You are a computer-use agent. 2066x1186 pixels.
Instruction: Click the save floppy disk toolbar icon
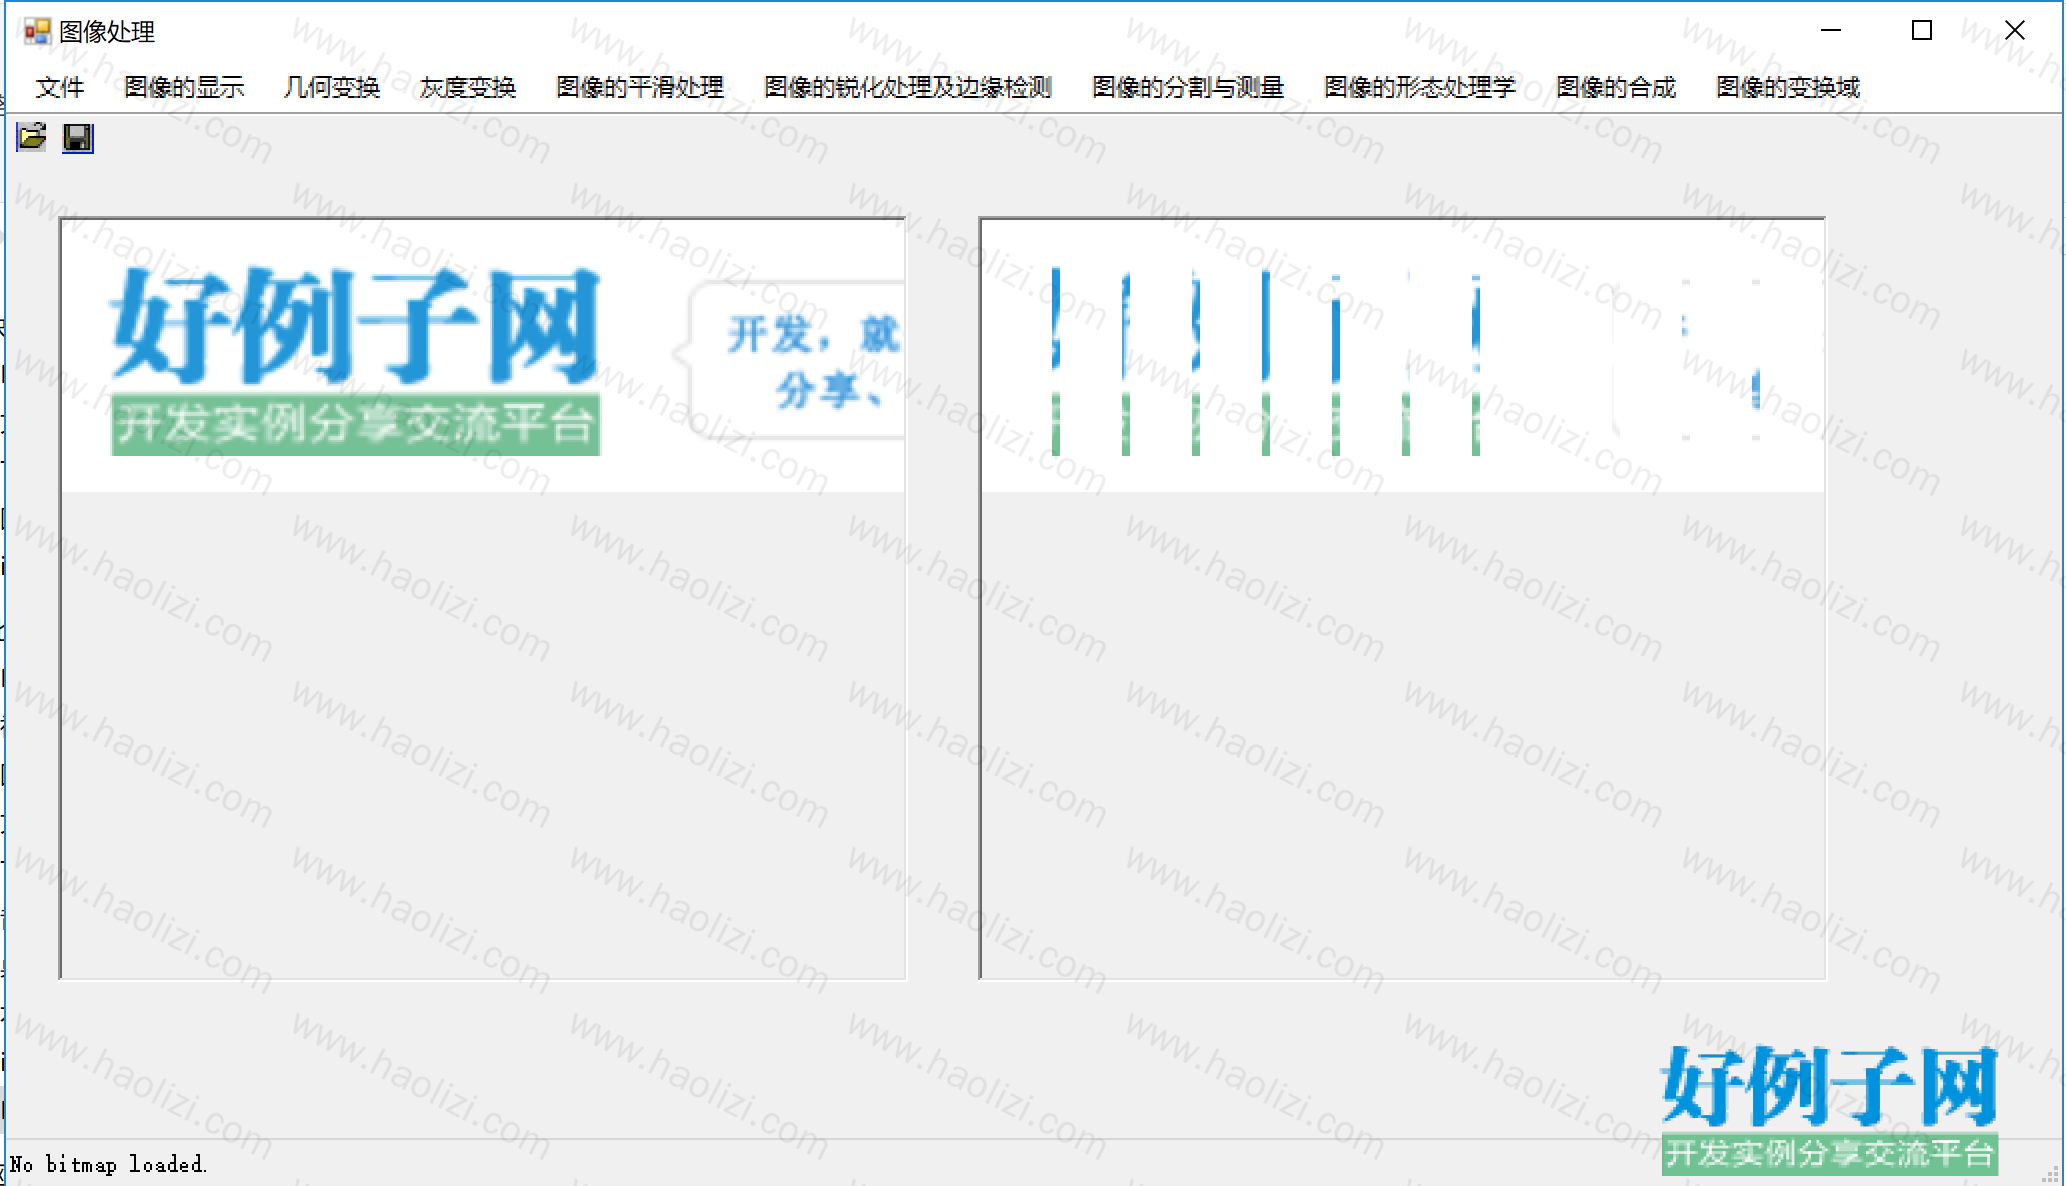coord(78,137)
